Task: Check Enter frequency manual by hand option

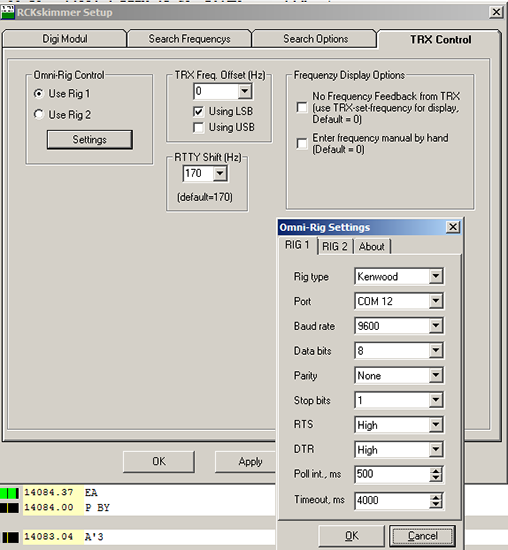Action: point(302,143)
